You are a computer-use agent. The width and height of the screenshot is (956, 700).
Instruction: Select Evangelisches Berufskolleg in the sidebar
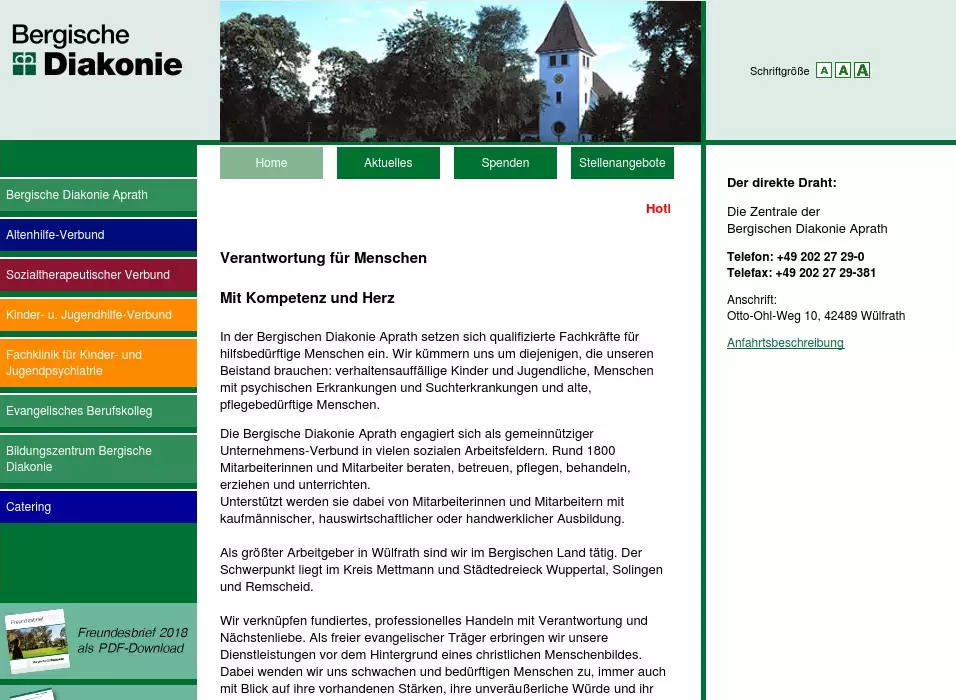pyautogui.click(x=98, y=411)
